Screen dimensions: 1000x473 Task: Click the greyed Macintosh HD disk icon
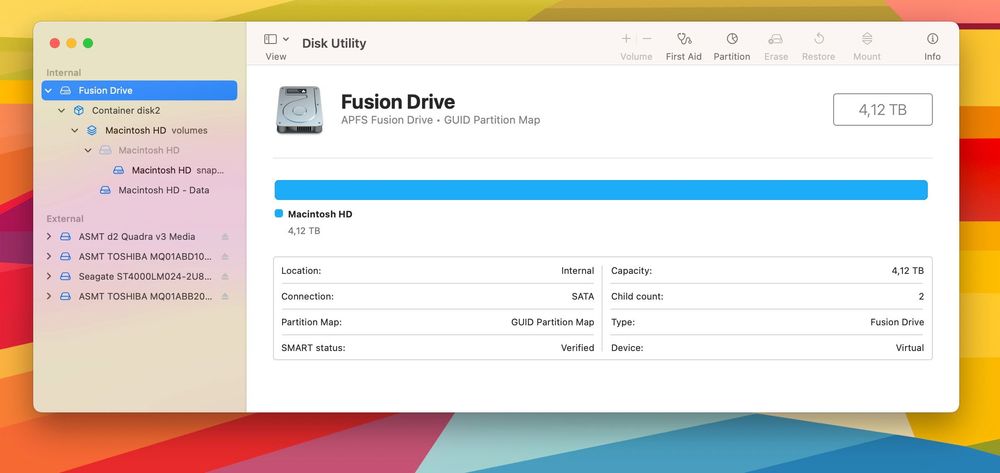(x=105, y=150)
